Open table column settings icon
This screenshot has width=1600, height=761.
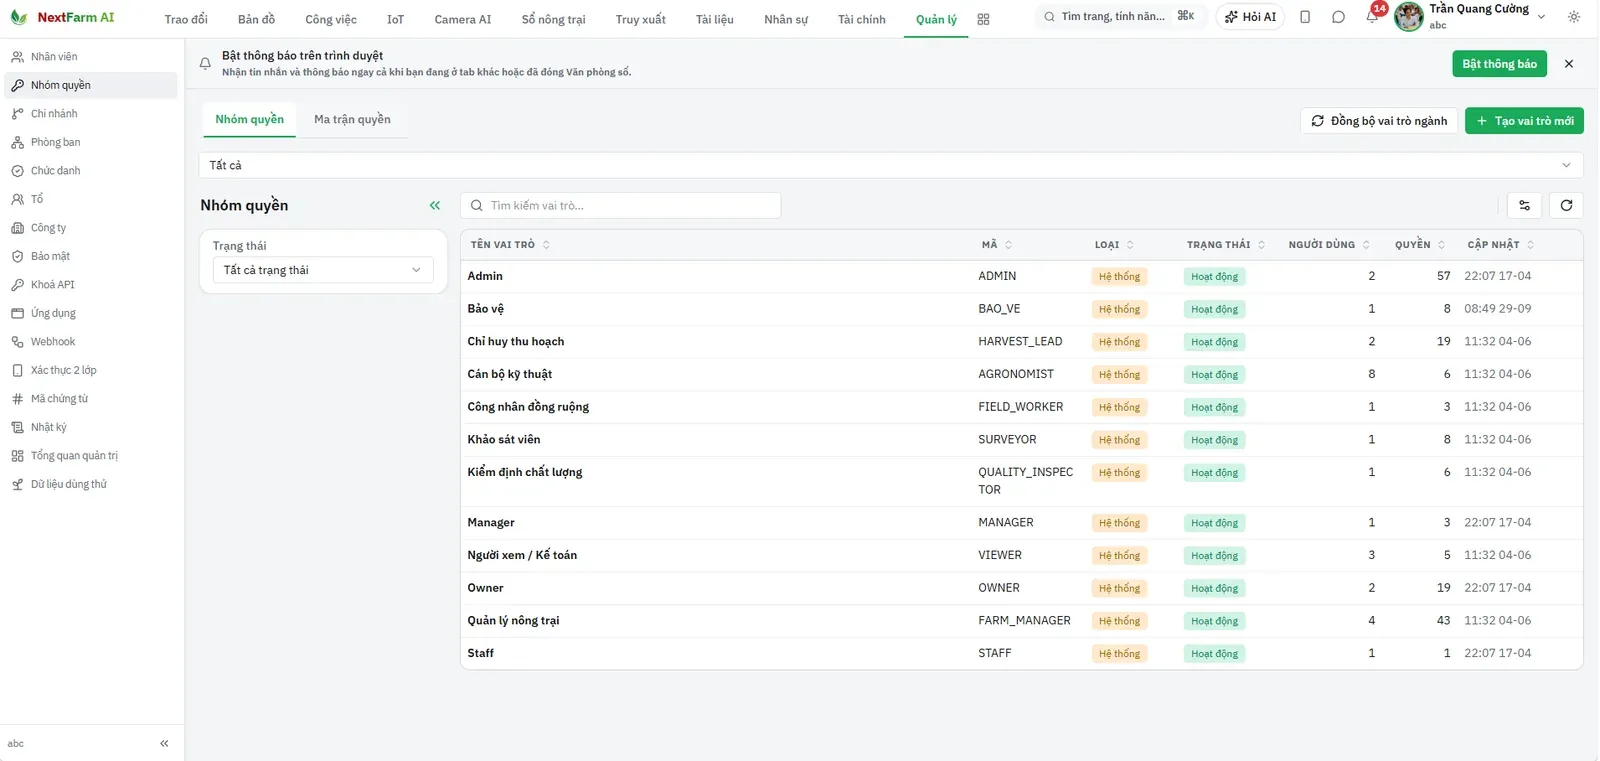point(1524,205)
